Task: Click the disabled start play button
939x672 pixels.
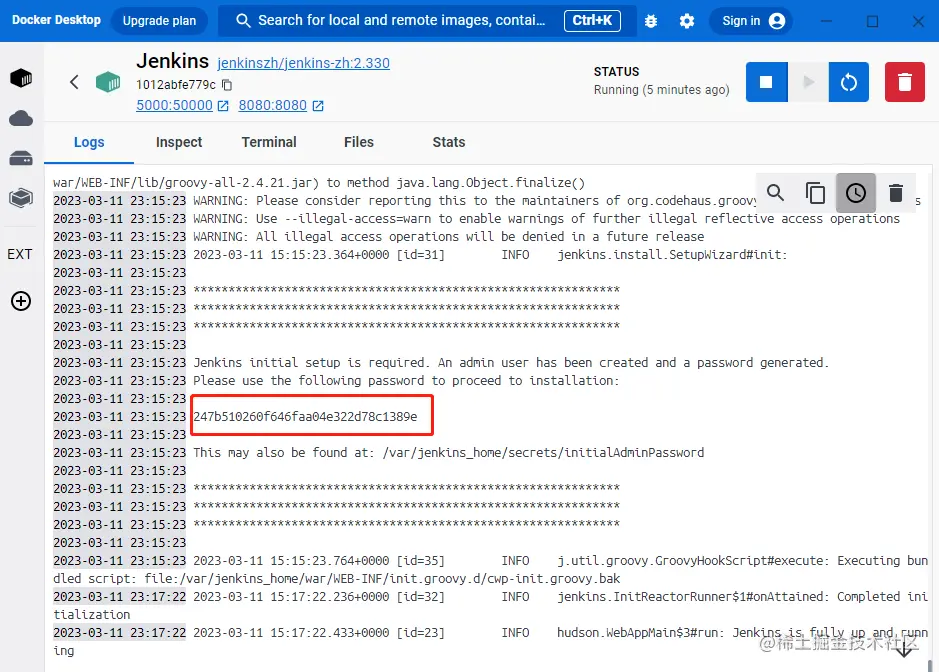Action: (808, 82)
